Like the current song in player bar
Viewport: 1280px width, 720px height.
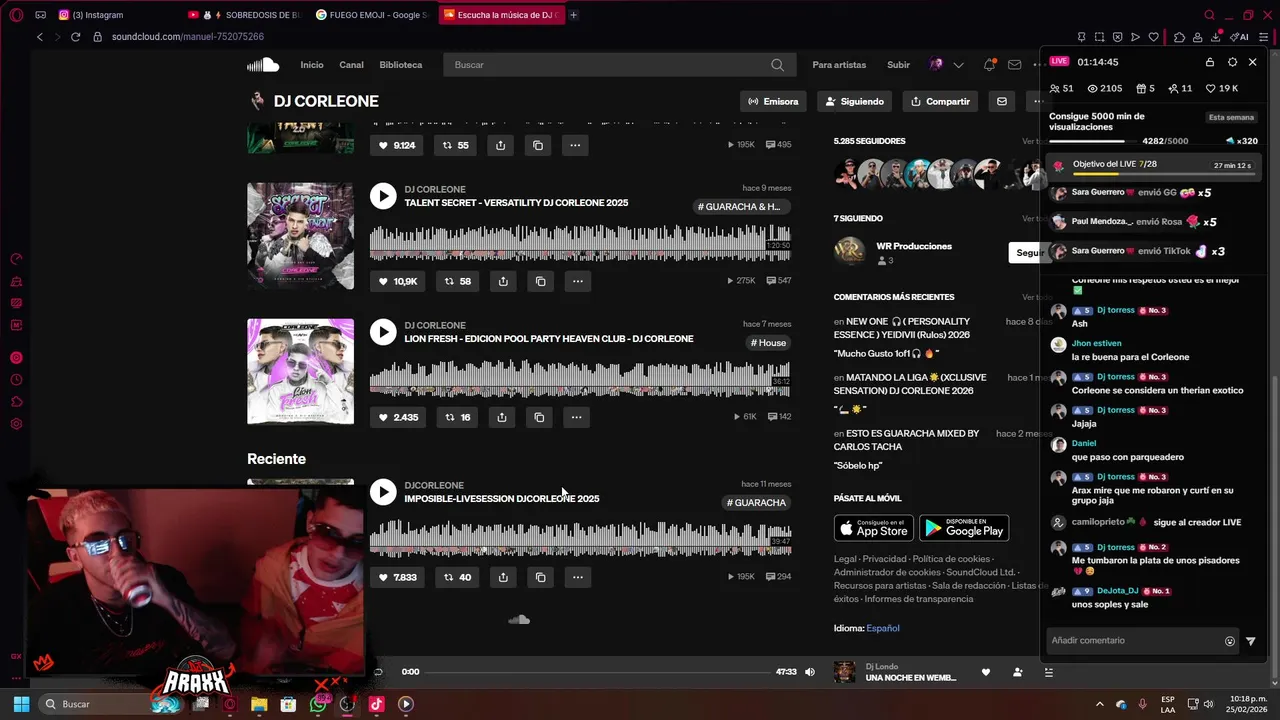click(986, 672)
